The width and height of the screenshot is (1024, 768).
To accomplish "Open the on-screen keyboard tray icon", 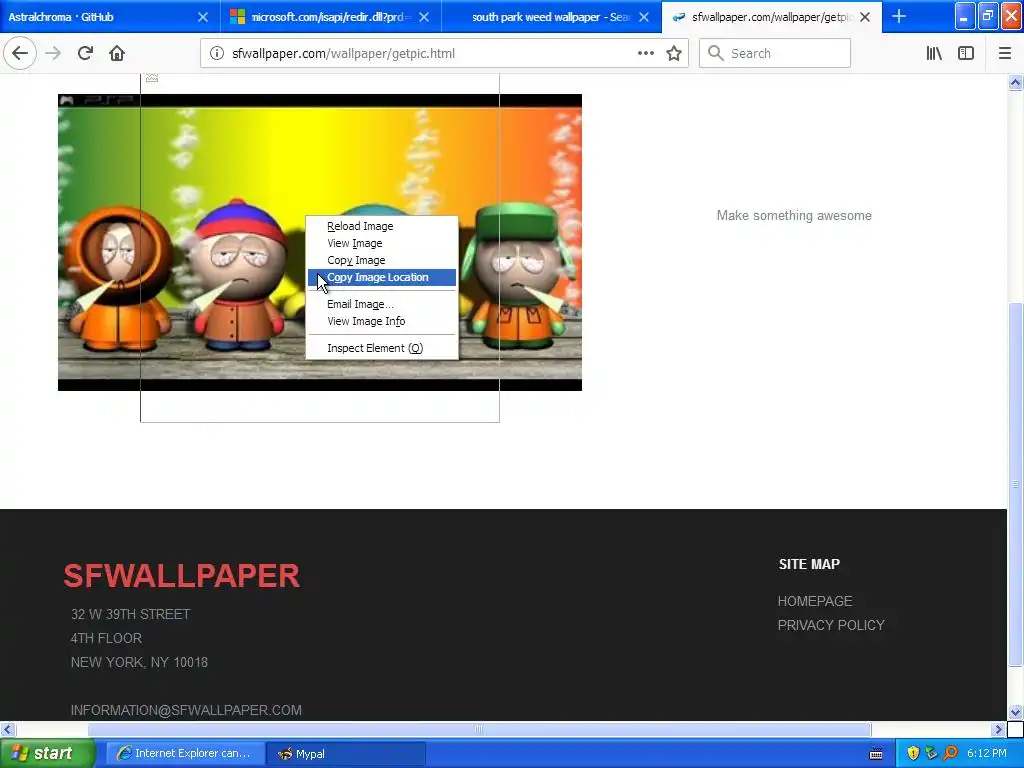I will (x=876, y=754).
